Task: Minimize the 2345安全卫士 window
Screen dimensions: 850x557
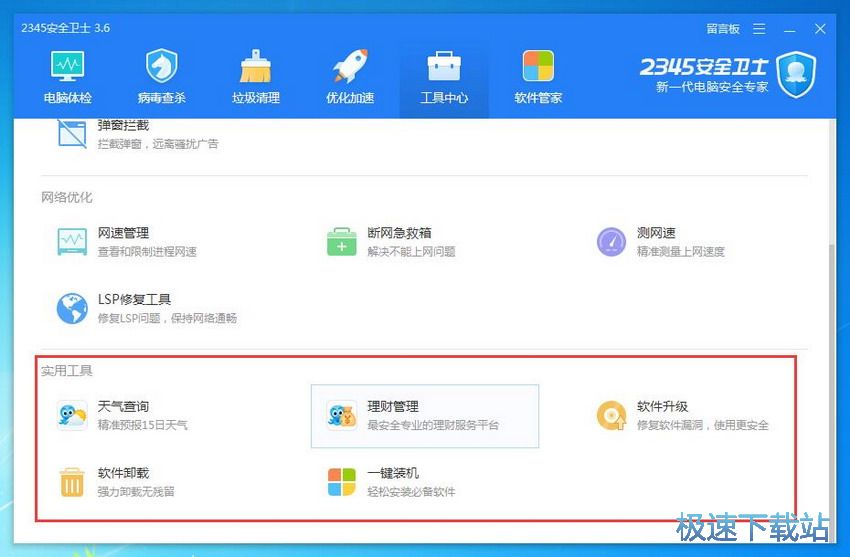Action: click(790, 30)
